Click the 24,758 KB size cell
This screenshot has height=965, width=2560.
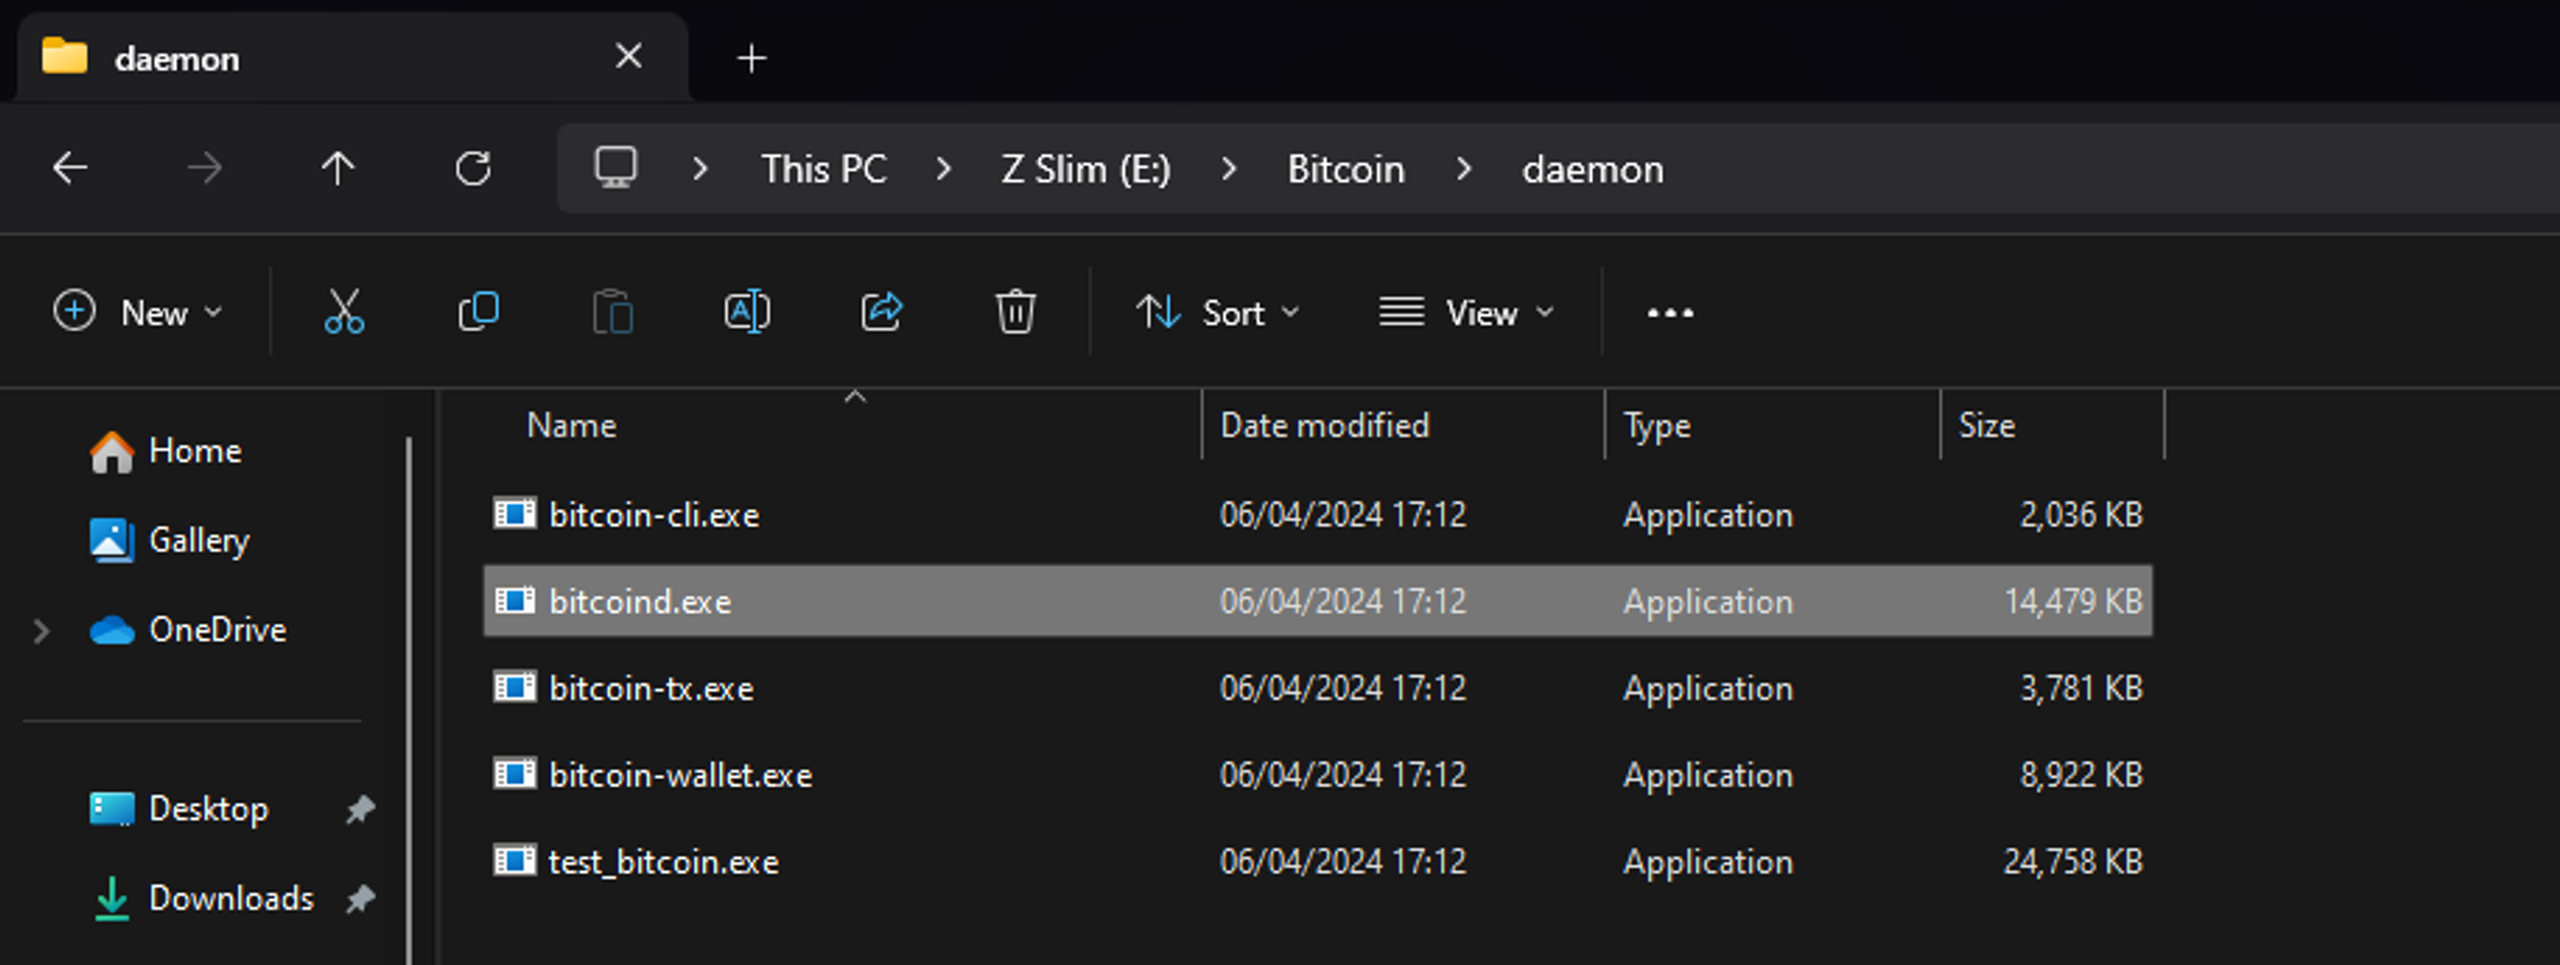coord(2073,861)
